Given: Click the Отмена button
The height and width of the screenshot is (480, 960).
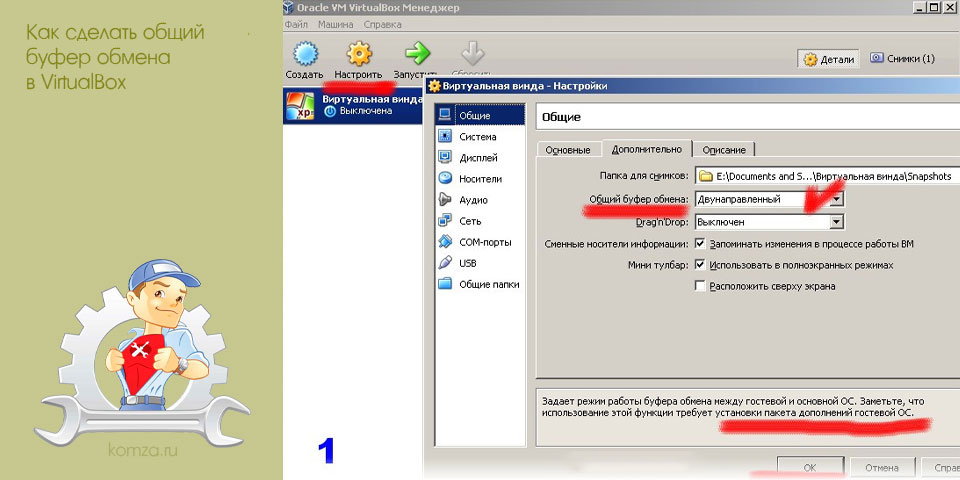Looking at the screenshot, I should 882,468.
